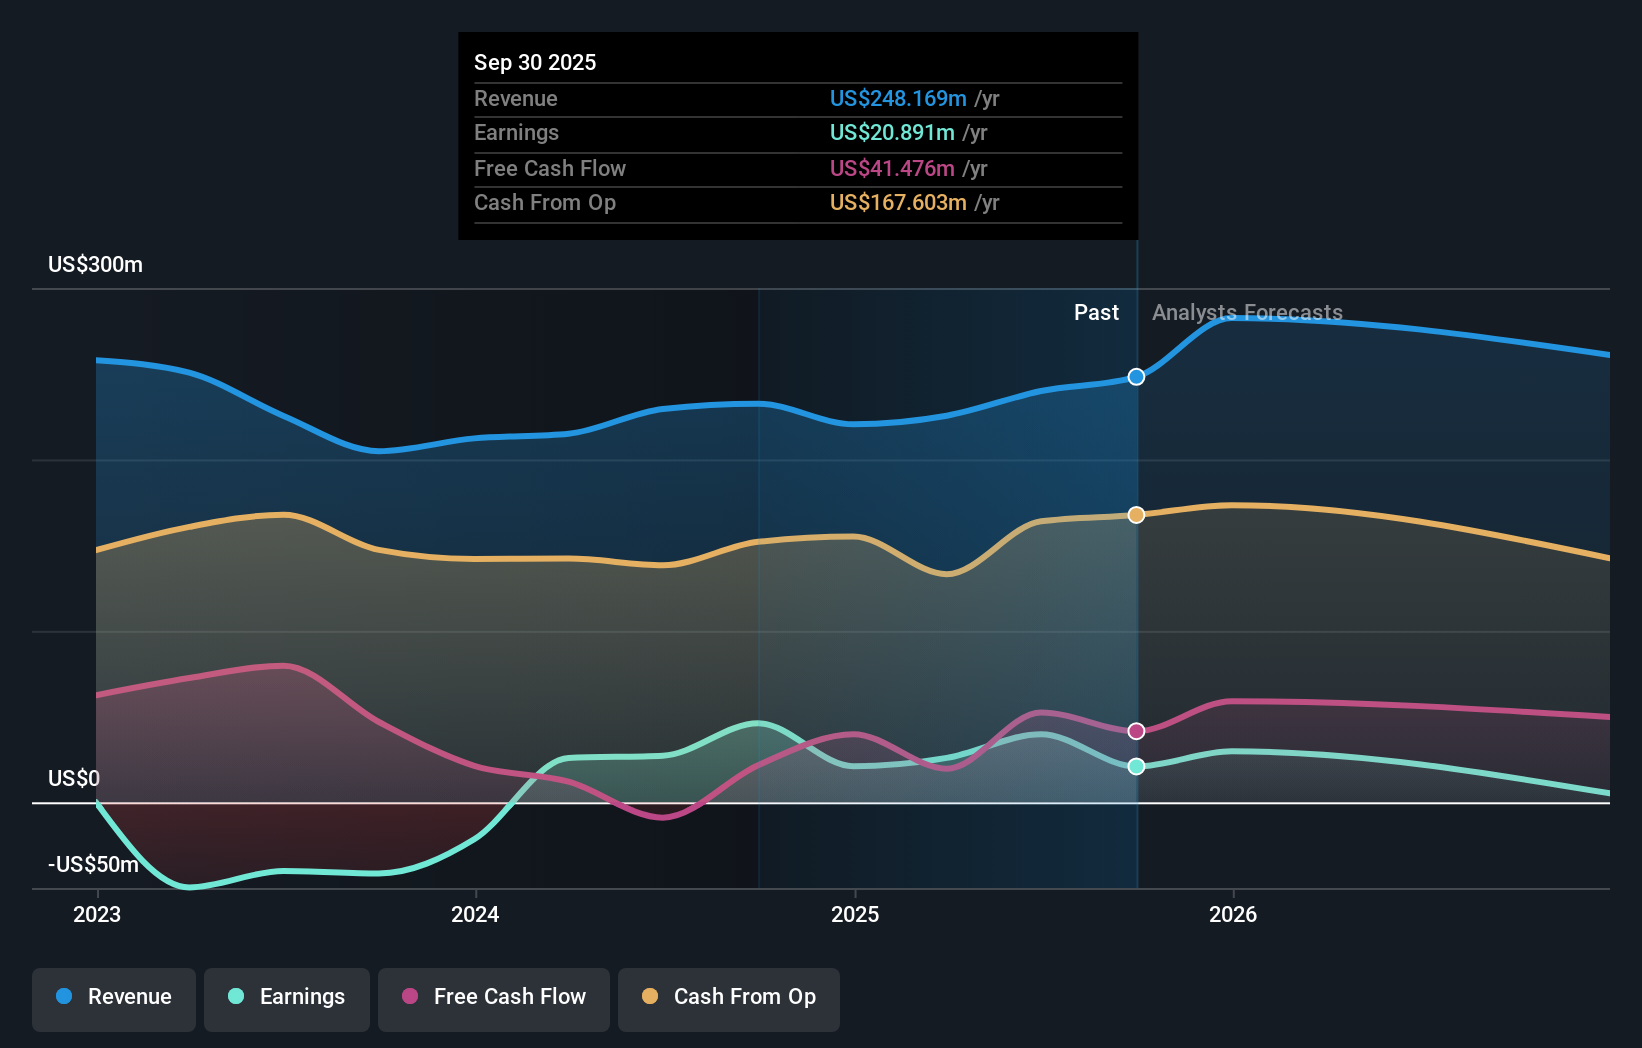This screenshot has width=1642, height=1048.
Task: Click the orange Cash From Op legend dot
Action: 648,996
